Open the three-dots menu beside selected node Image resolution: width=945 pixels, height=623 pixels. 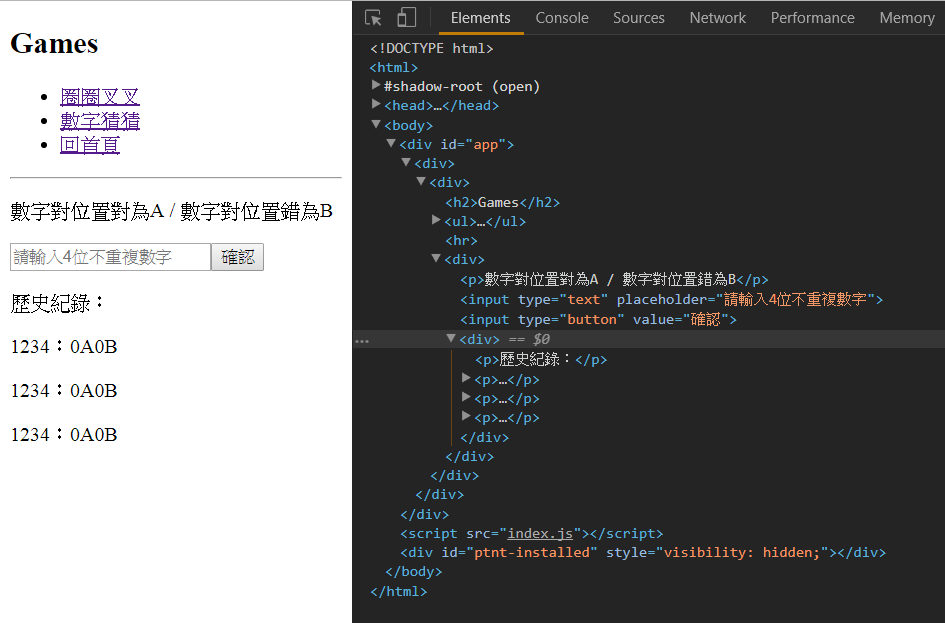(x=362, y=341)
